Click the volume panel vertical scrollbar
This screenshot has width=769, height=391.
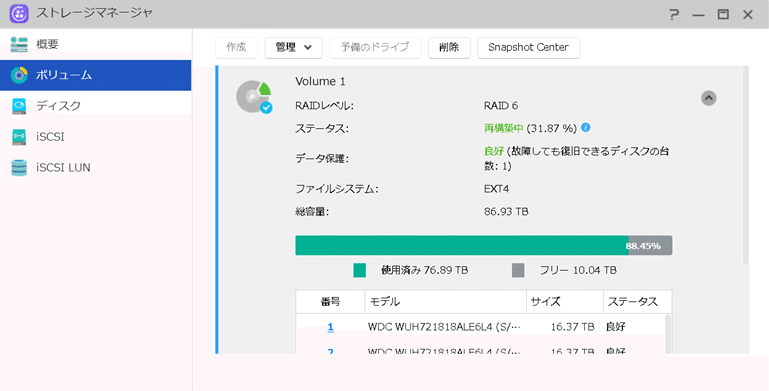tap(746, 164)
